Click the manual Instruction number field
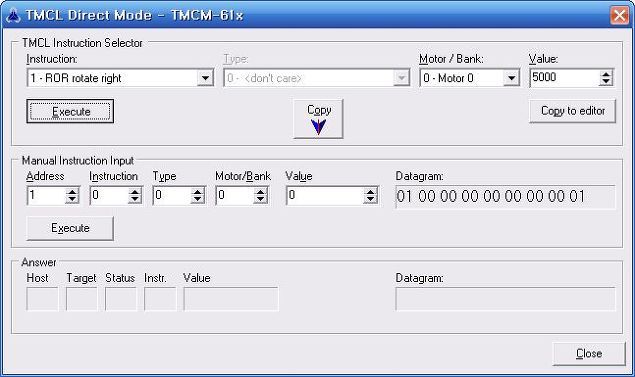Viewport: 635px width, 377px height. (109, 196)
